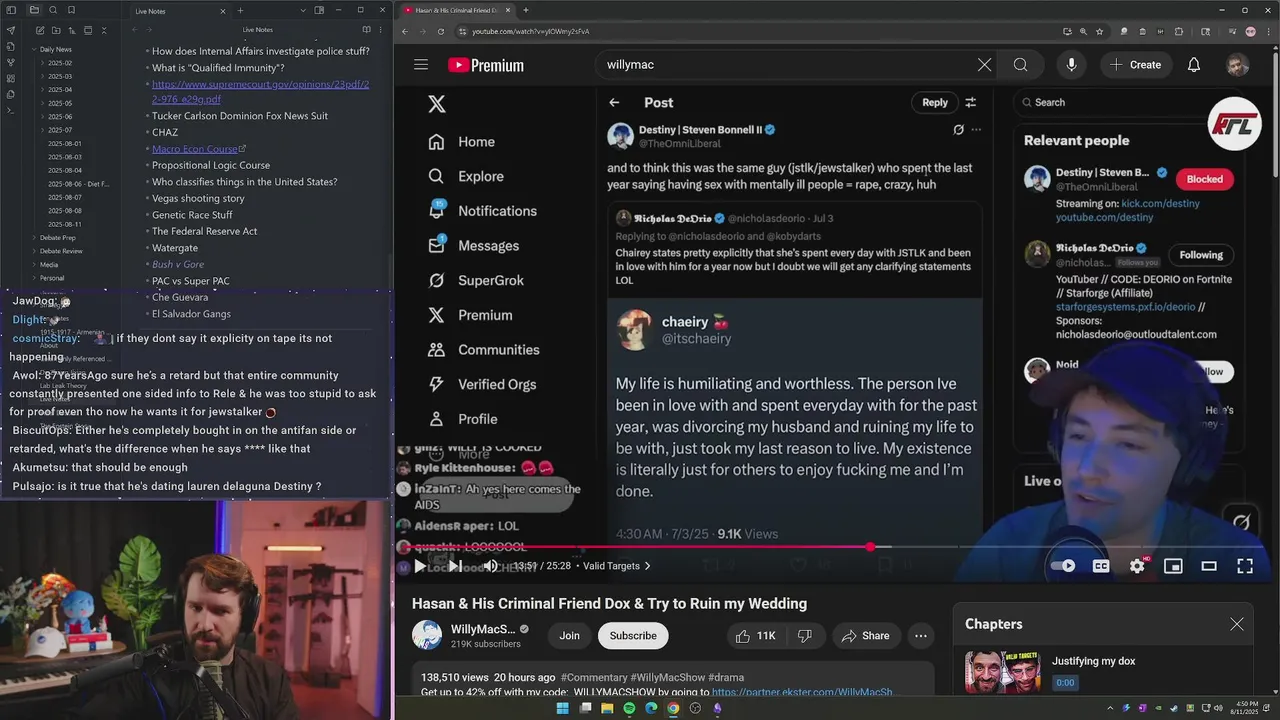
Task: Open the Obsidian file explorer folder icon
Action: 34,10
